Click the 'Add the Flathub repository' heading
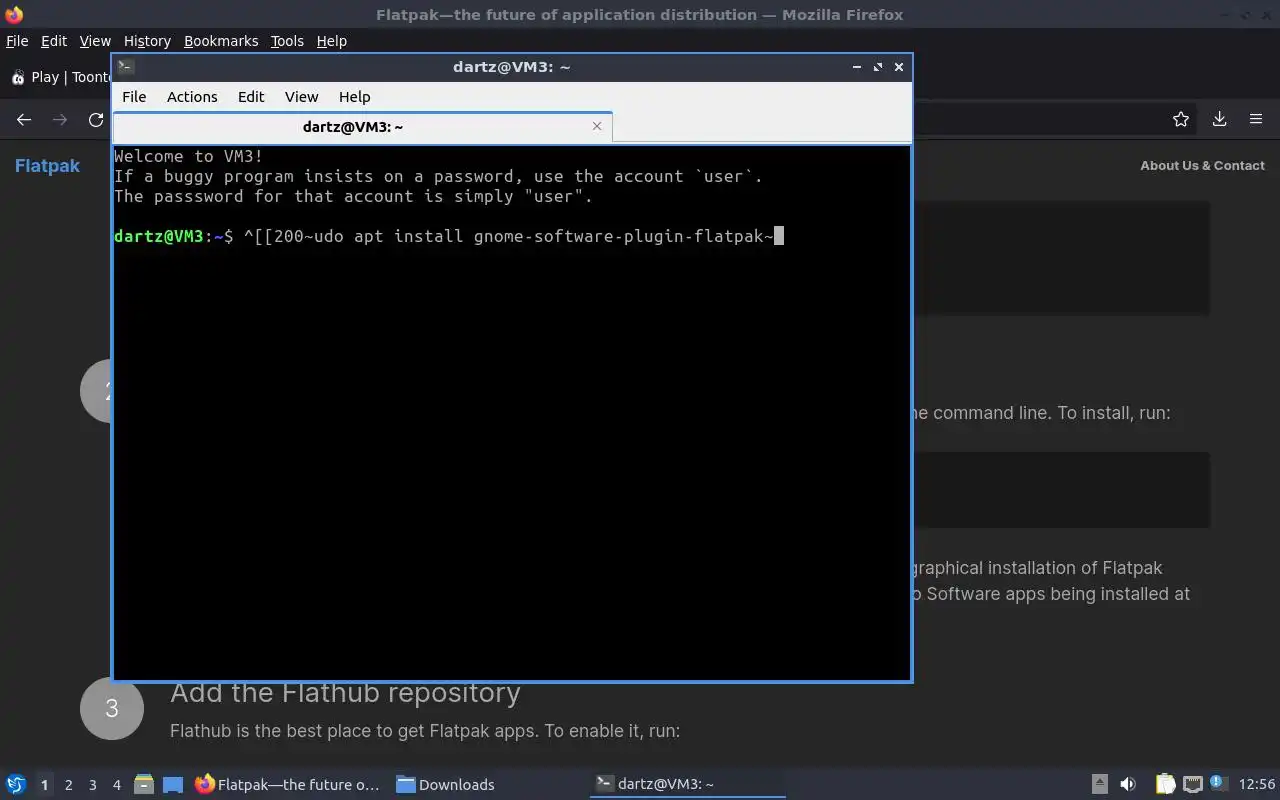Image resolution: width=1280 pixels, height=800 pixels. click(345, 692)
